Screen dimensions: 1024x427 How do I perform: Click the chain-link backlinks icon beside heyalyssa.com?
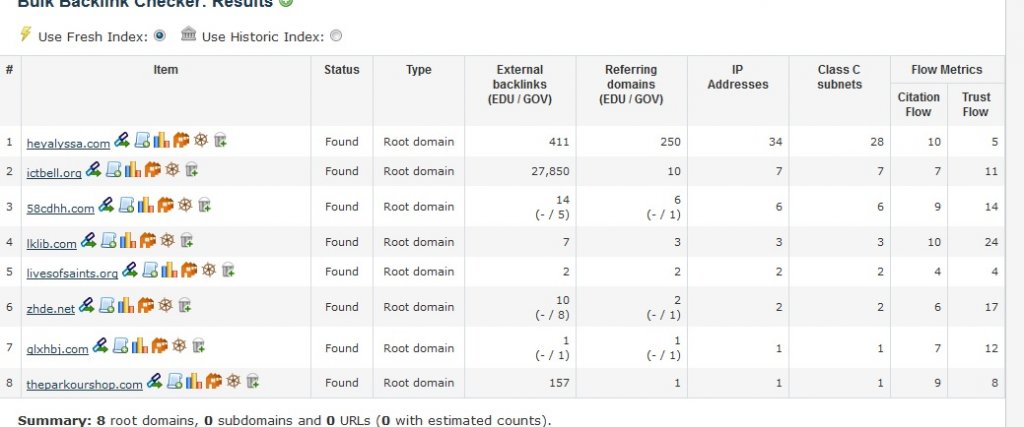pos(121,140)
